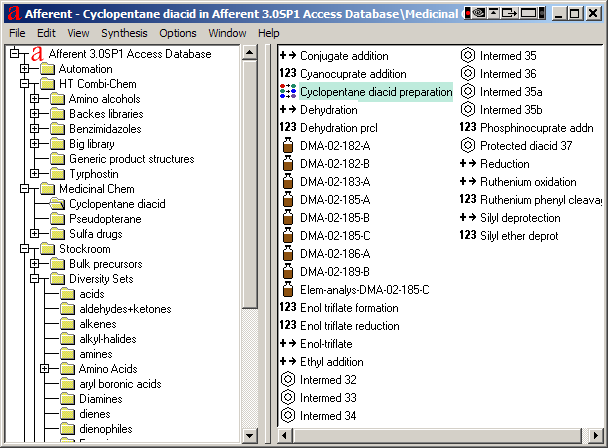The image size is (608, 448).
Task: Collapse the Medicinal Chem folder node
Action: click(25, 189)
